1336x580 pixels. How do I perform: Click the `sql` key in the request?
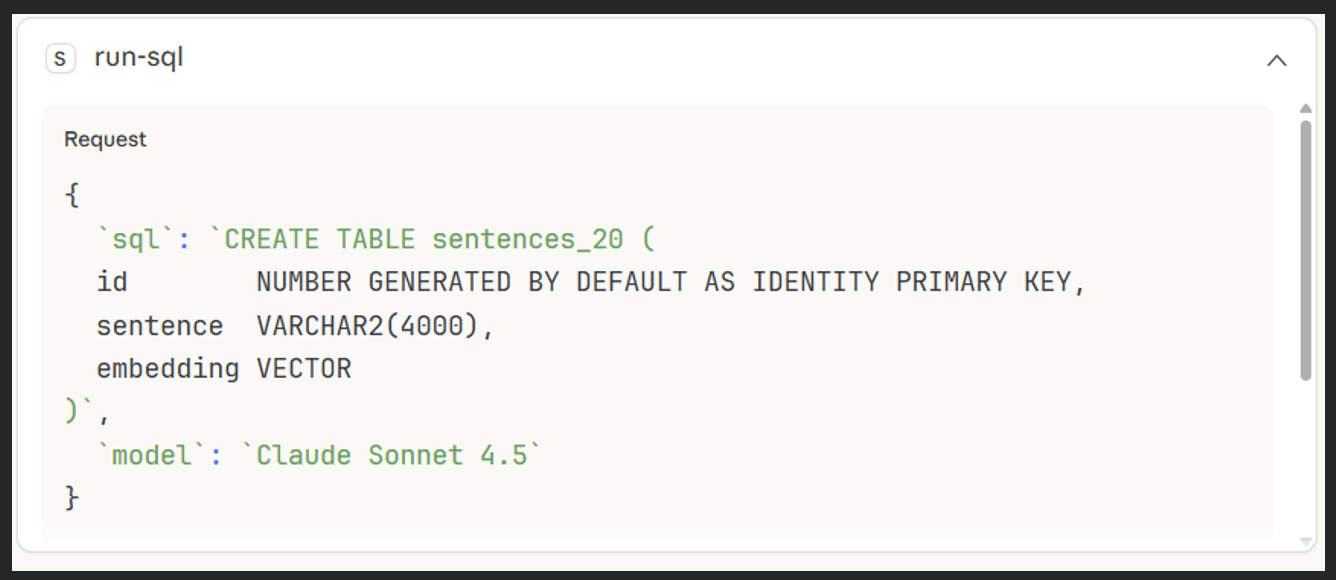click(136, 240)
